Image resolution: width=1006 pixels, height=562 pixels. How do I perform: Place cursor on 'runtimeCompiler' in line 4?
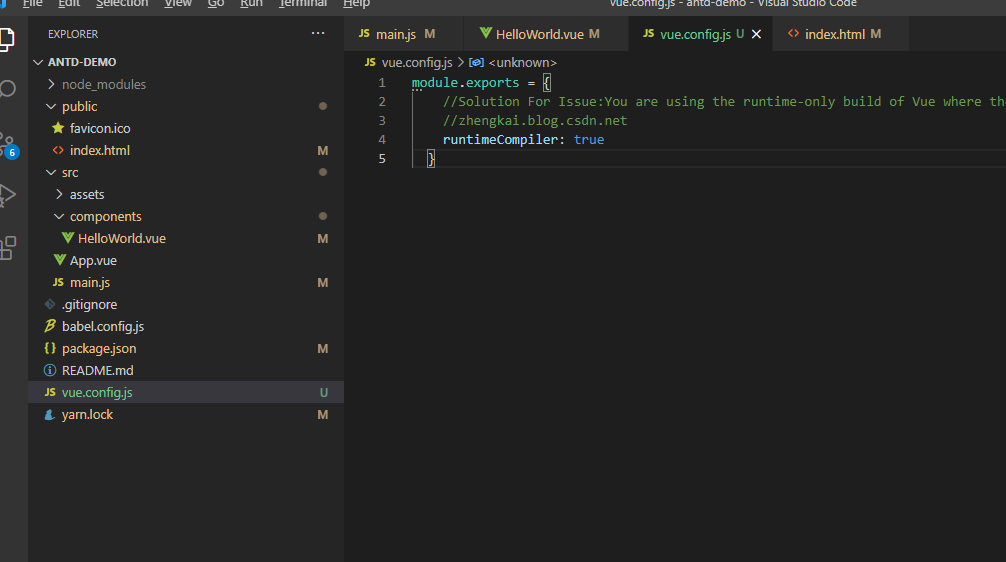500,139
